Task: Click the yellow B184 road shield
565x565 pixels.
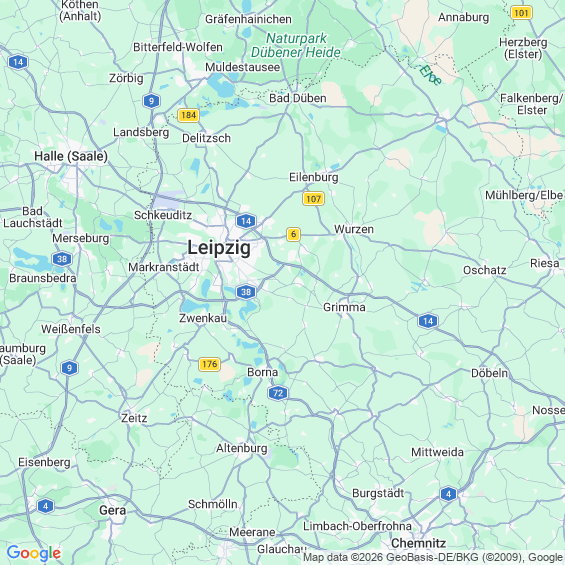Action: (188, 115)
